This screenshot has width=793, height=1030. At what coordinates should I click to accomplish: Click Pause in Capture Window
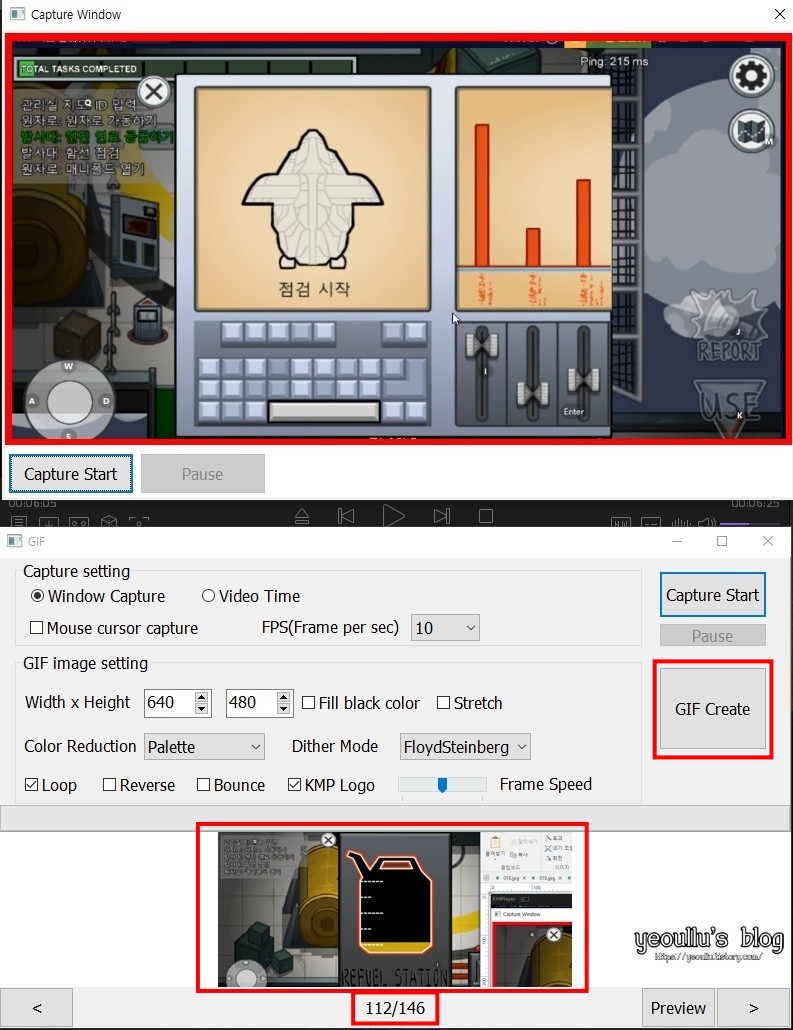tap(202, 474)
